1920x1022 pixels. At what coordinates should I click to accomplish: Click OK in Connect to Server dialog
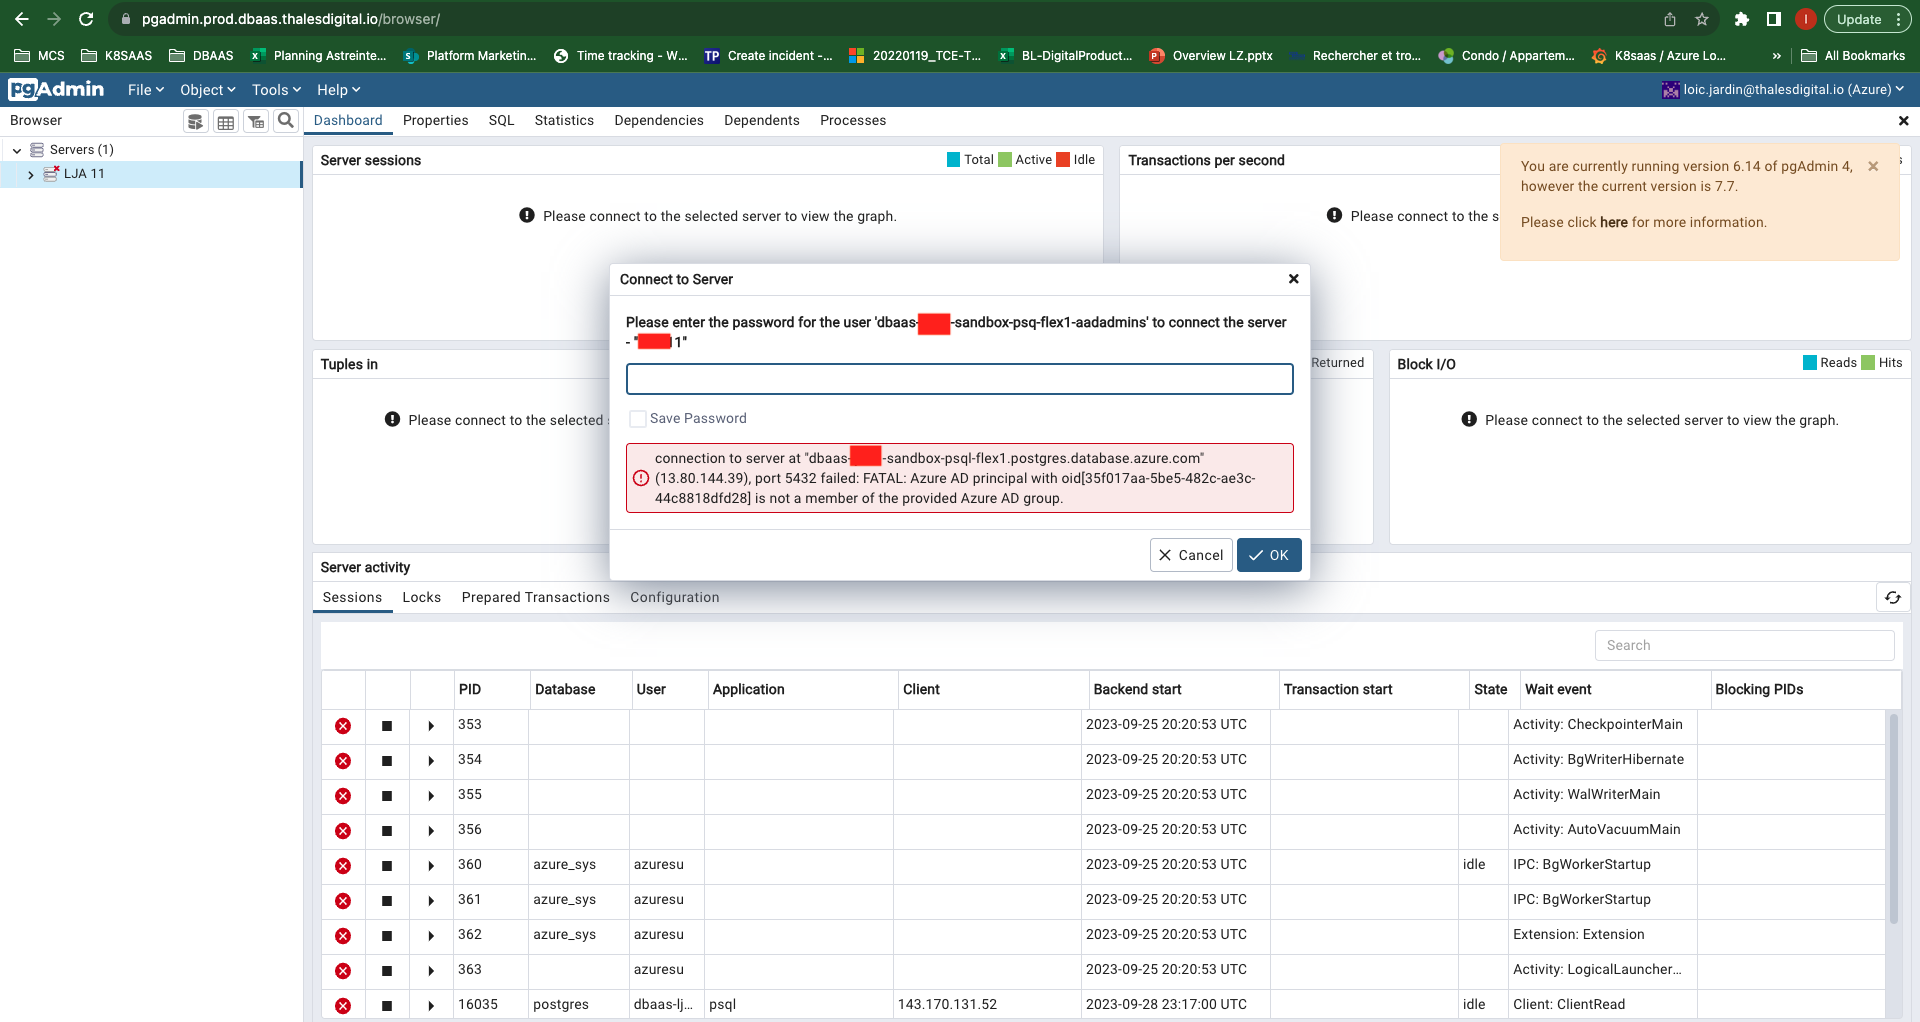point(1269,555)
